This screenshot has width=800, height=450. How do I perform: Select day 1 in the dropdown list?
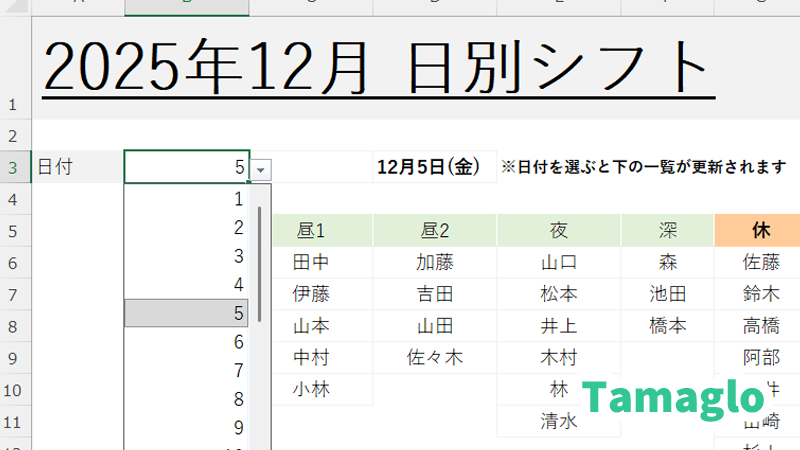tap(238, 199)
